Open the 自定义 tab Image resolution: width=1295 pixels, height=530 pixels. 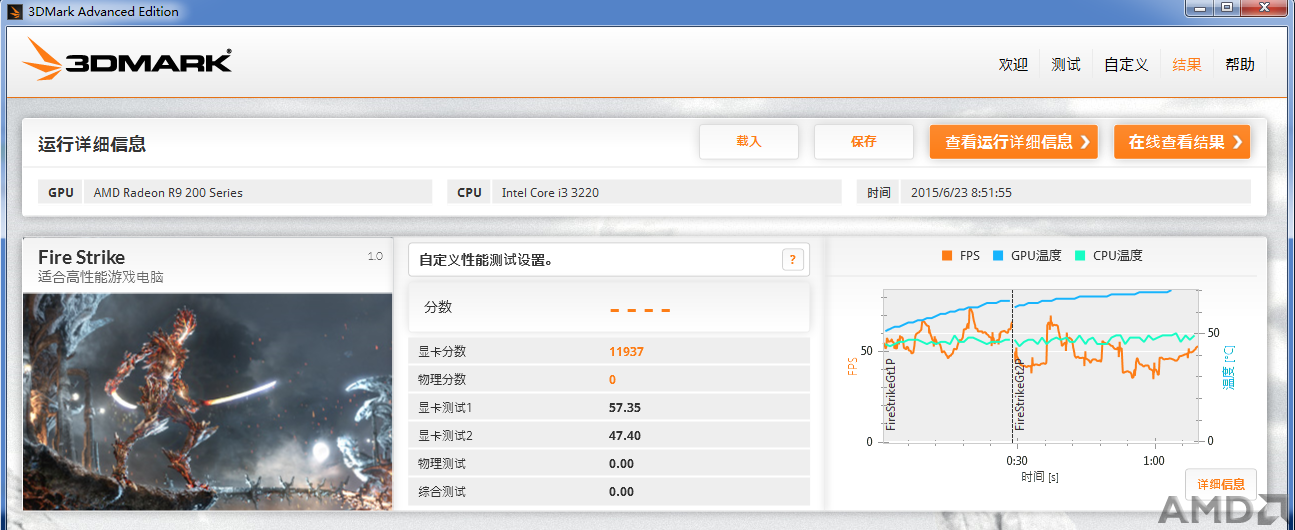[x=1126, y=64]
